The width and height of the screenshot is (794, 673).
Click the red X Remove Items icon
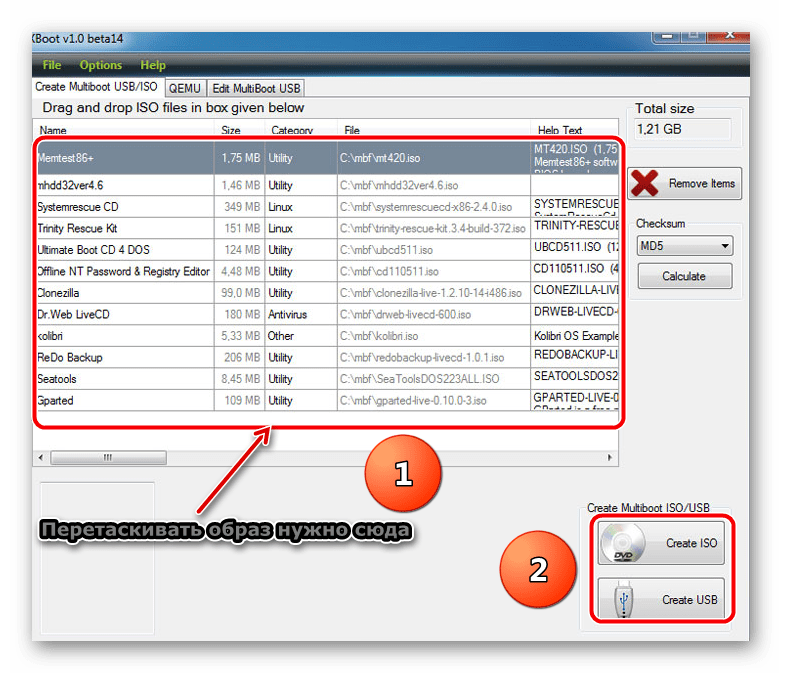click(x=645, y=183)
